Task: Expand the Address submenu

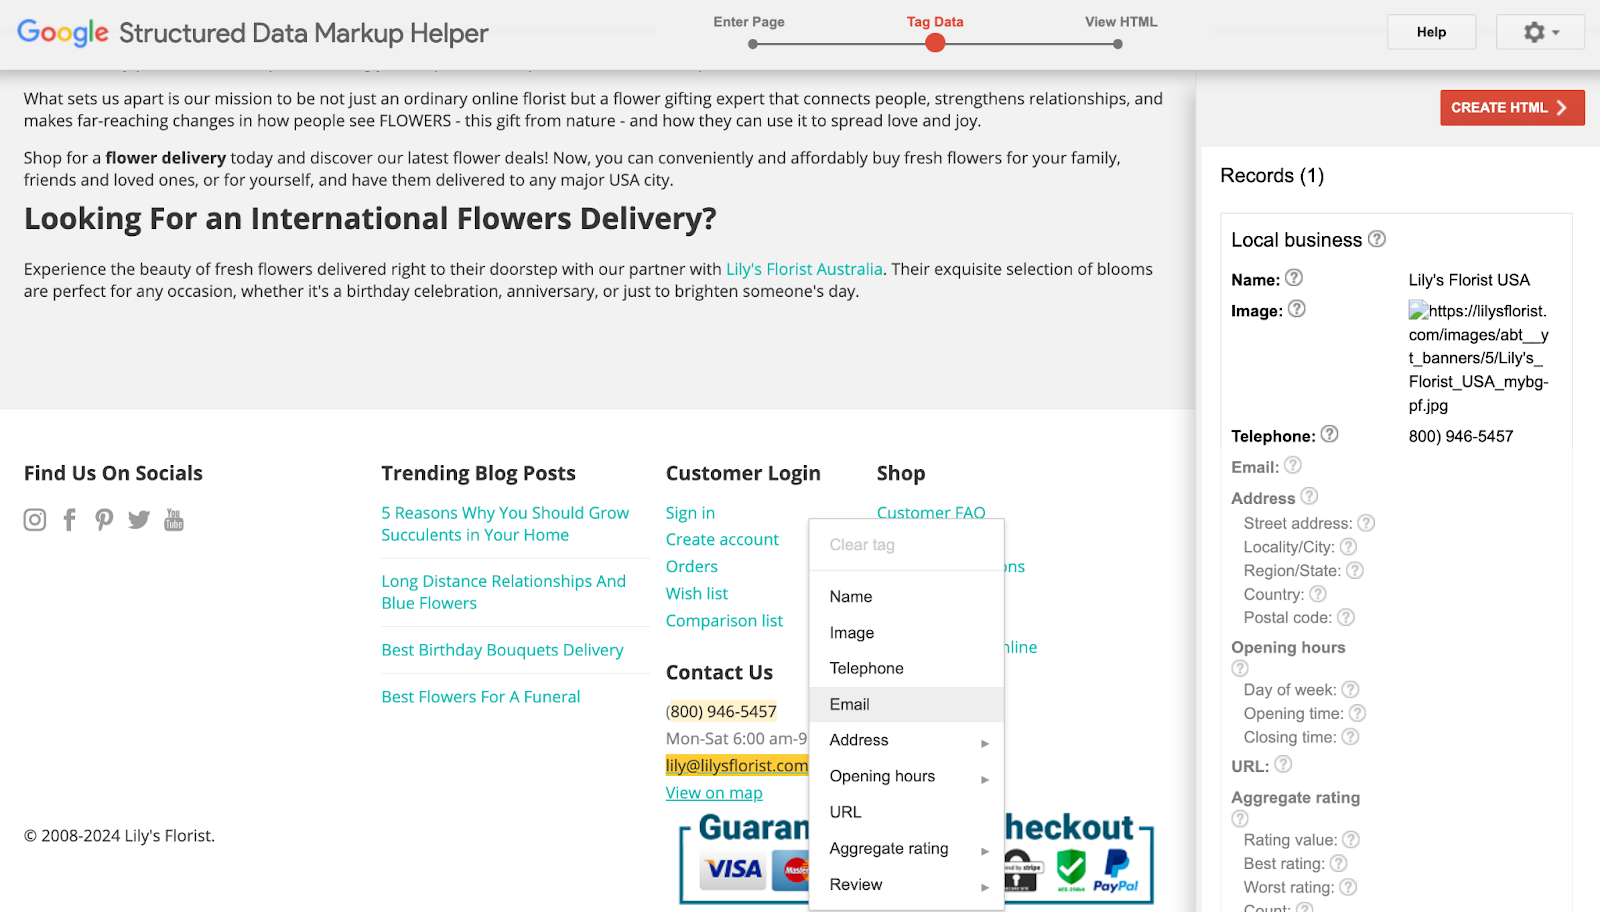Action: tap(906, 741)
